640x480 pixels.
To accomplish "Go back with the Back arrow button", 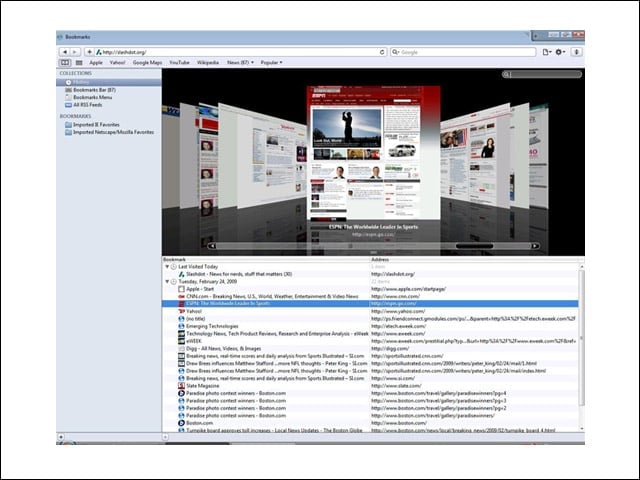I will (x=64, y=52).
